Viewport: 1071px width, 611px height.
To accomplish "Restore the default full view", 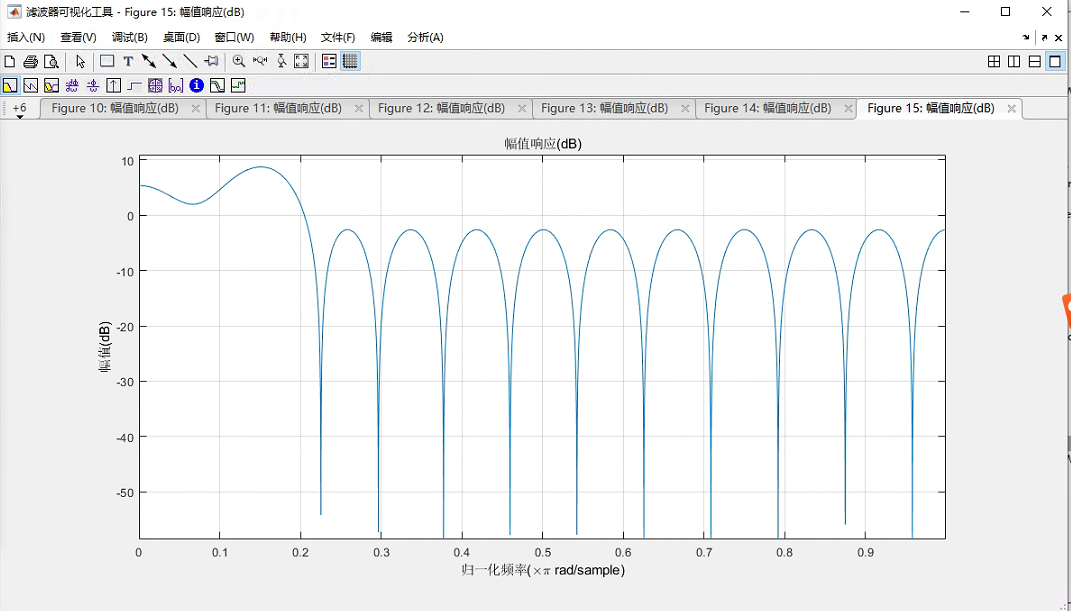I will pyautogui.click(x=301, y=61).
